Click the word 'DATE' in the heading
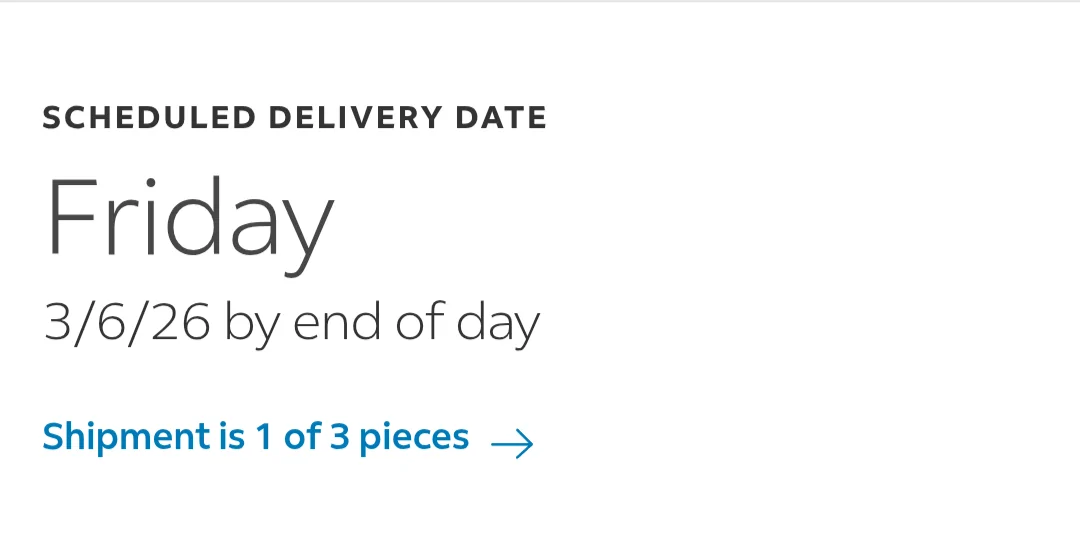Viewport: 1080px width, 548px height. point(501,118)
